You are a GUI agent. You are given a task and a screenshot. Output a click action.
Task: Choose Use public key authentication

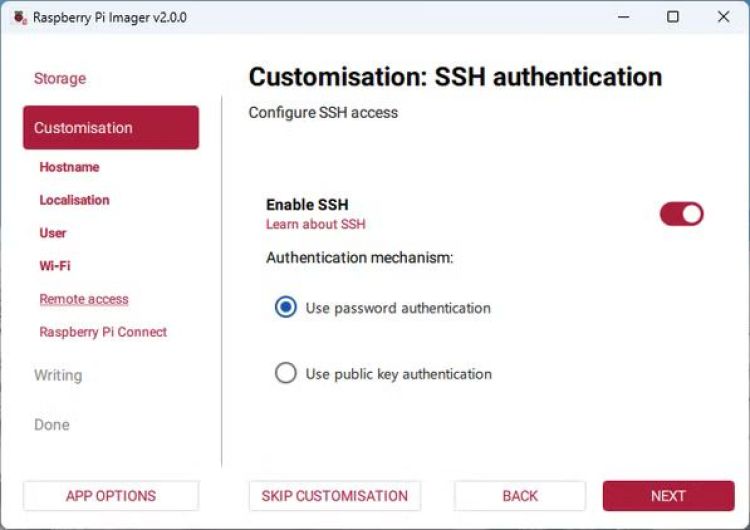point(286,374)
